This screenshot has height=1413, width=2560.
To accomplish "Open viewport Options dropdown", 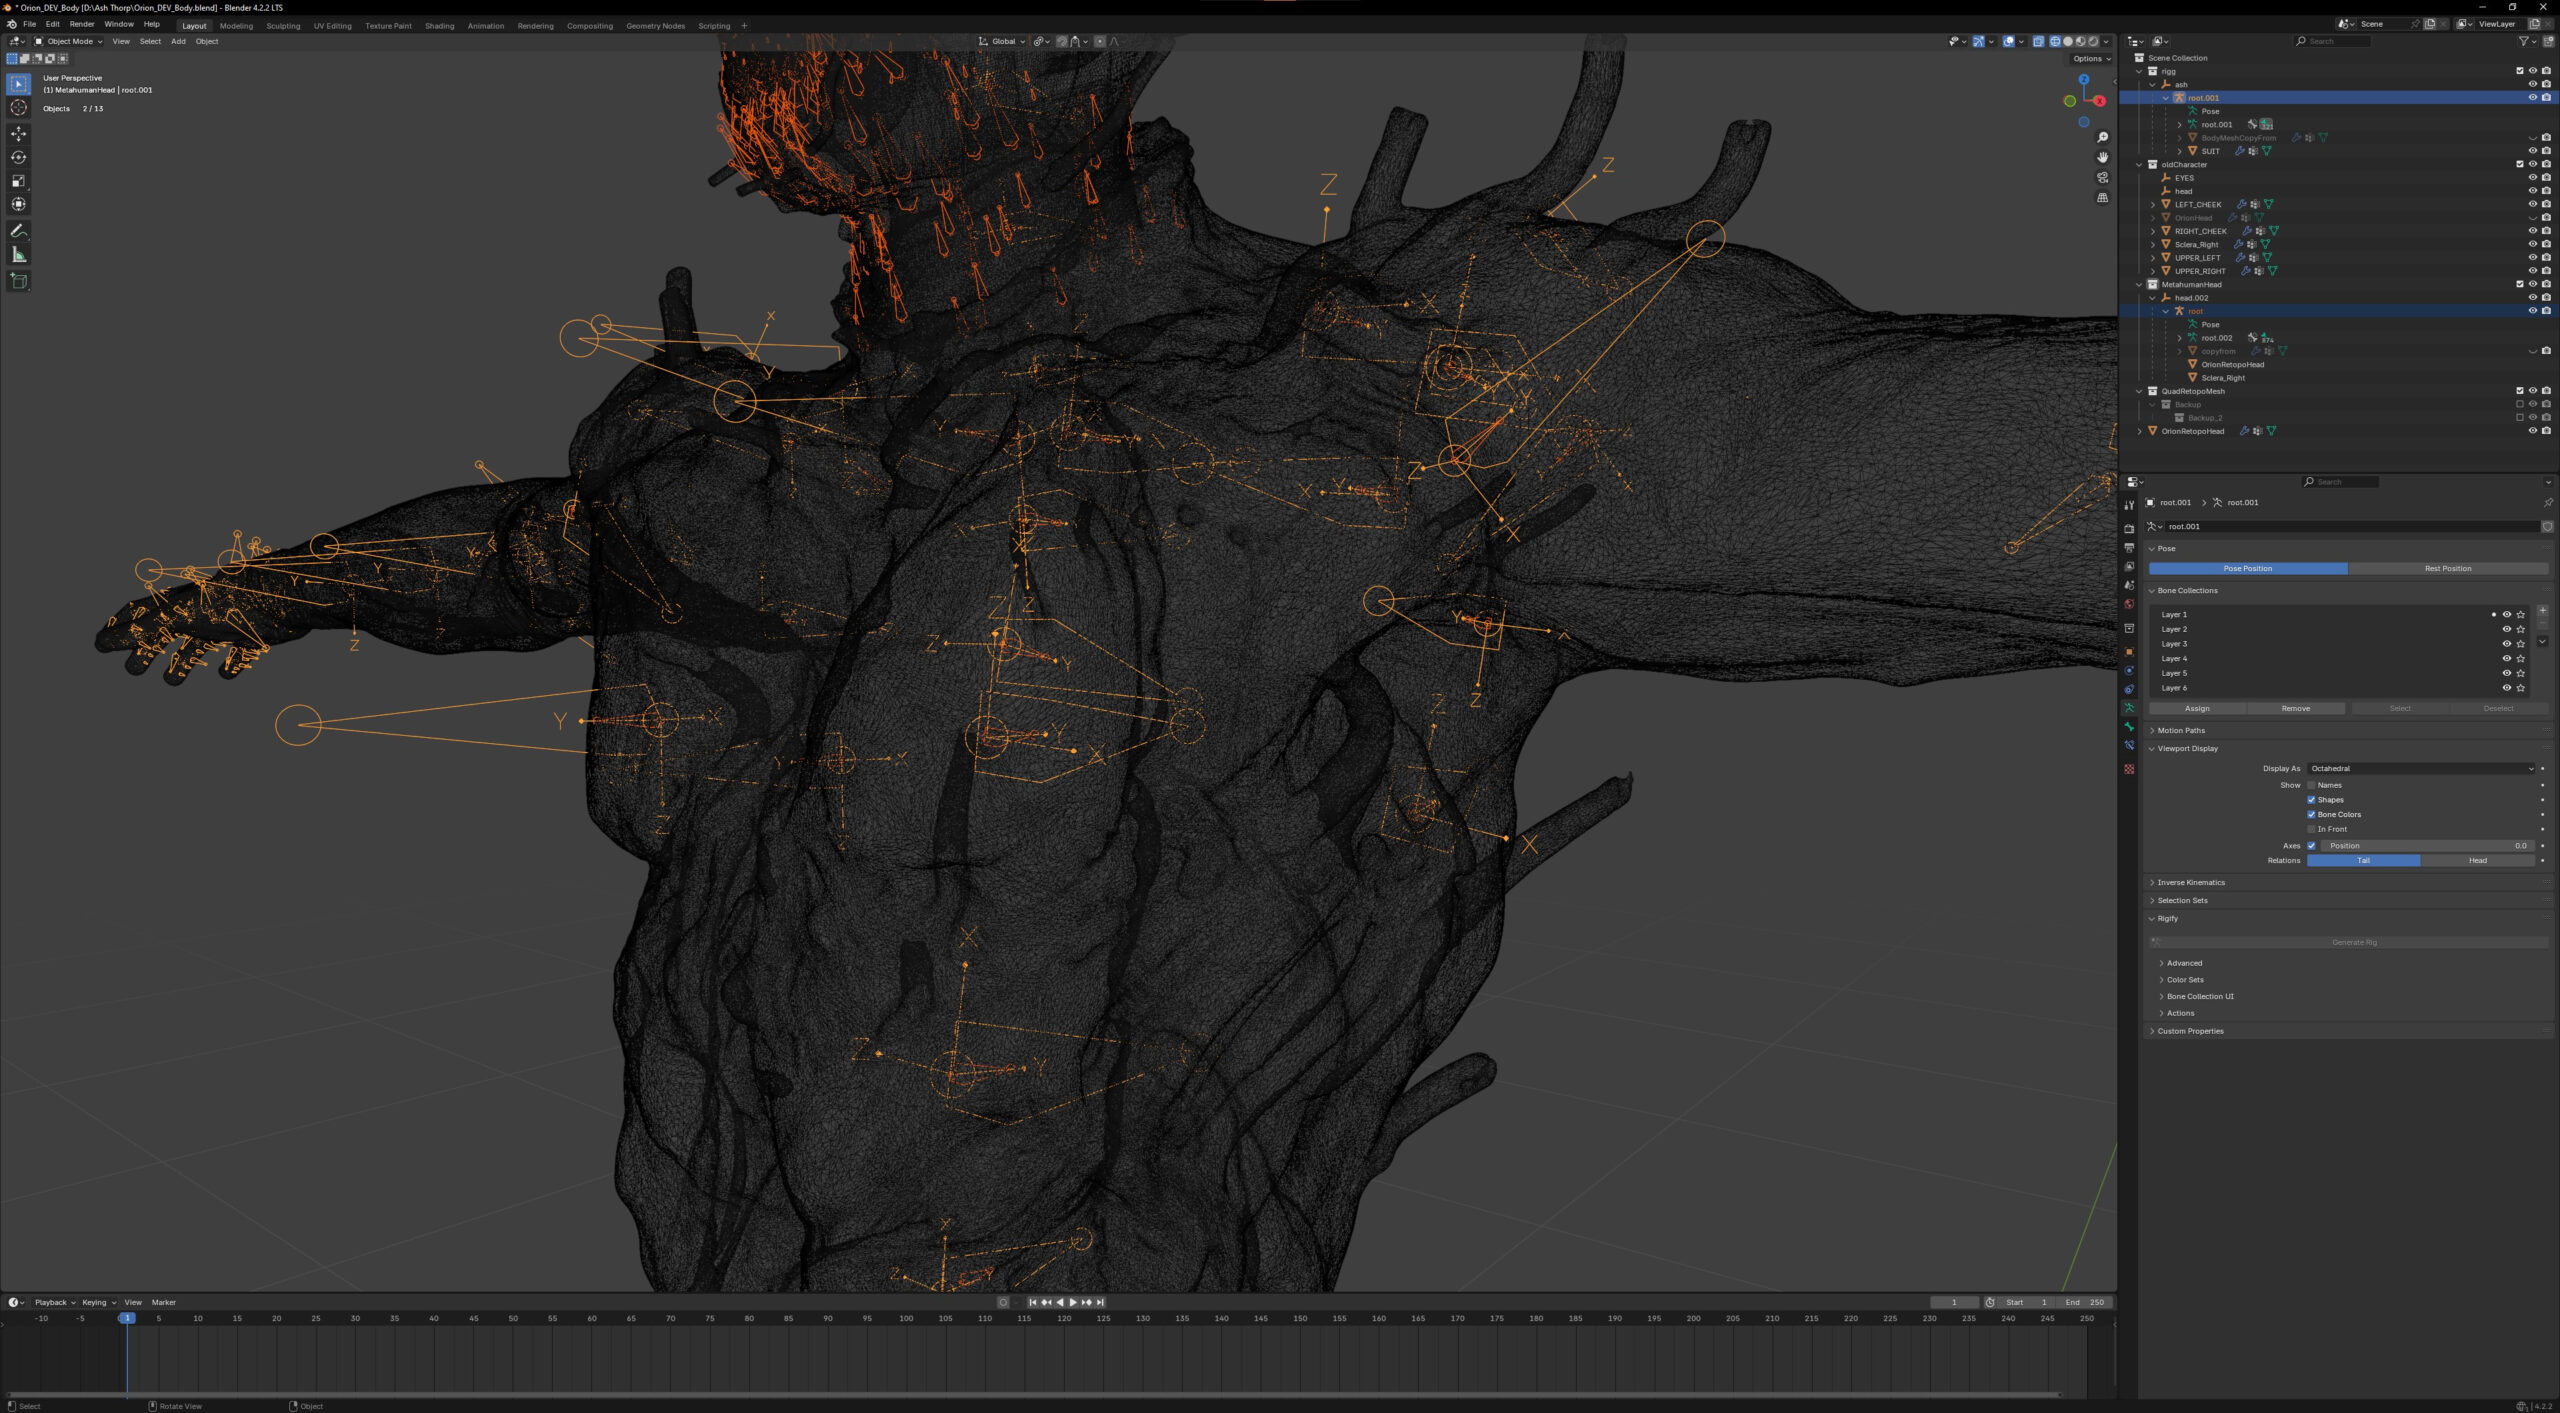I will [2091, 59].
